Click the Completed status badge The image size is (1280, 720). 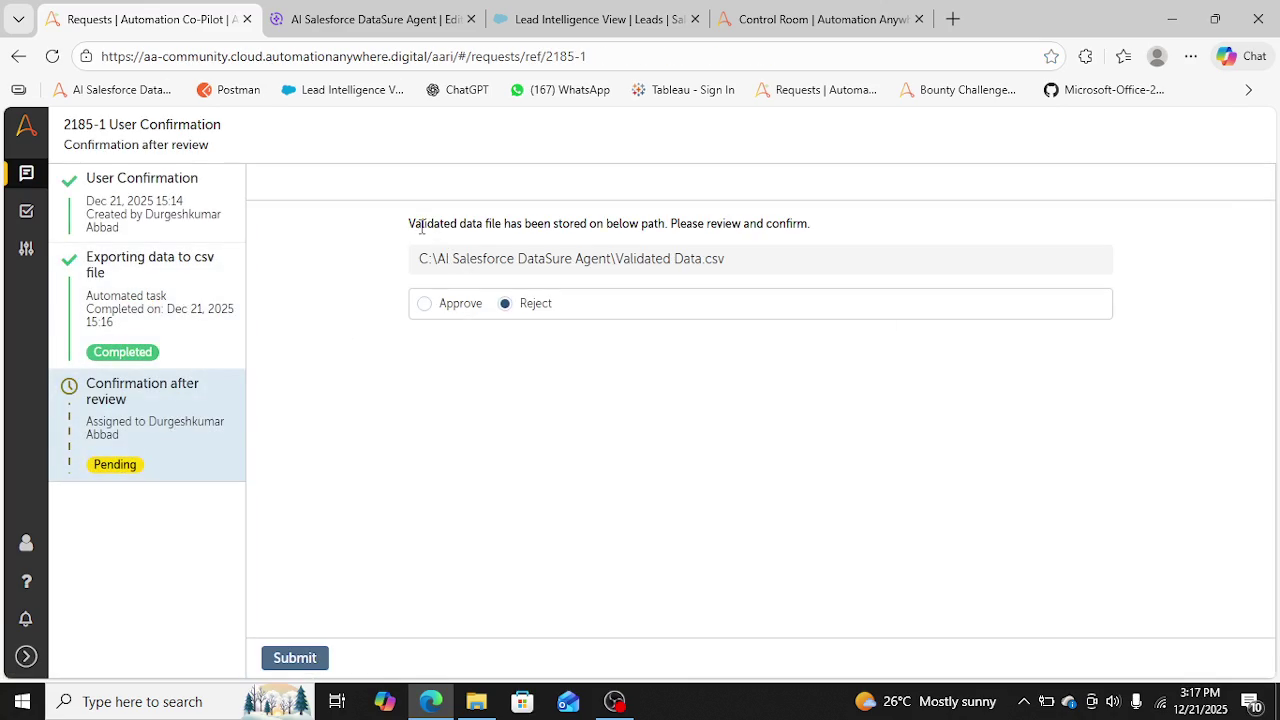[x=123, y=352]
